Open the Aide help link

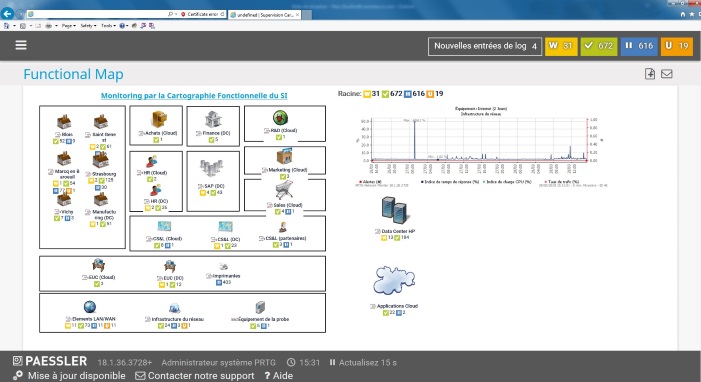coord(279,376)
